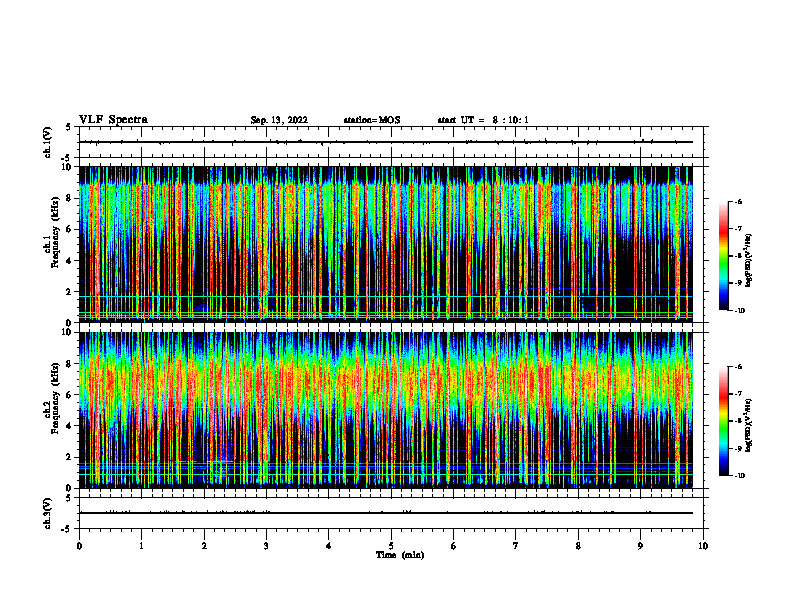This screenshot has height=612, width=792.
Task: Click the 'Time (min)' axis label
Action: (x=400, y=555)
